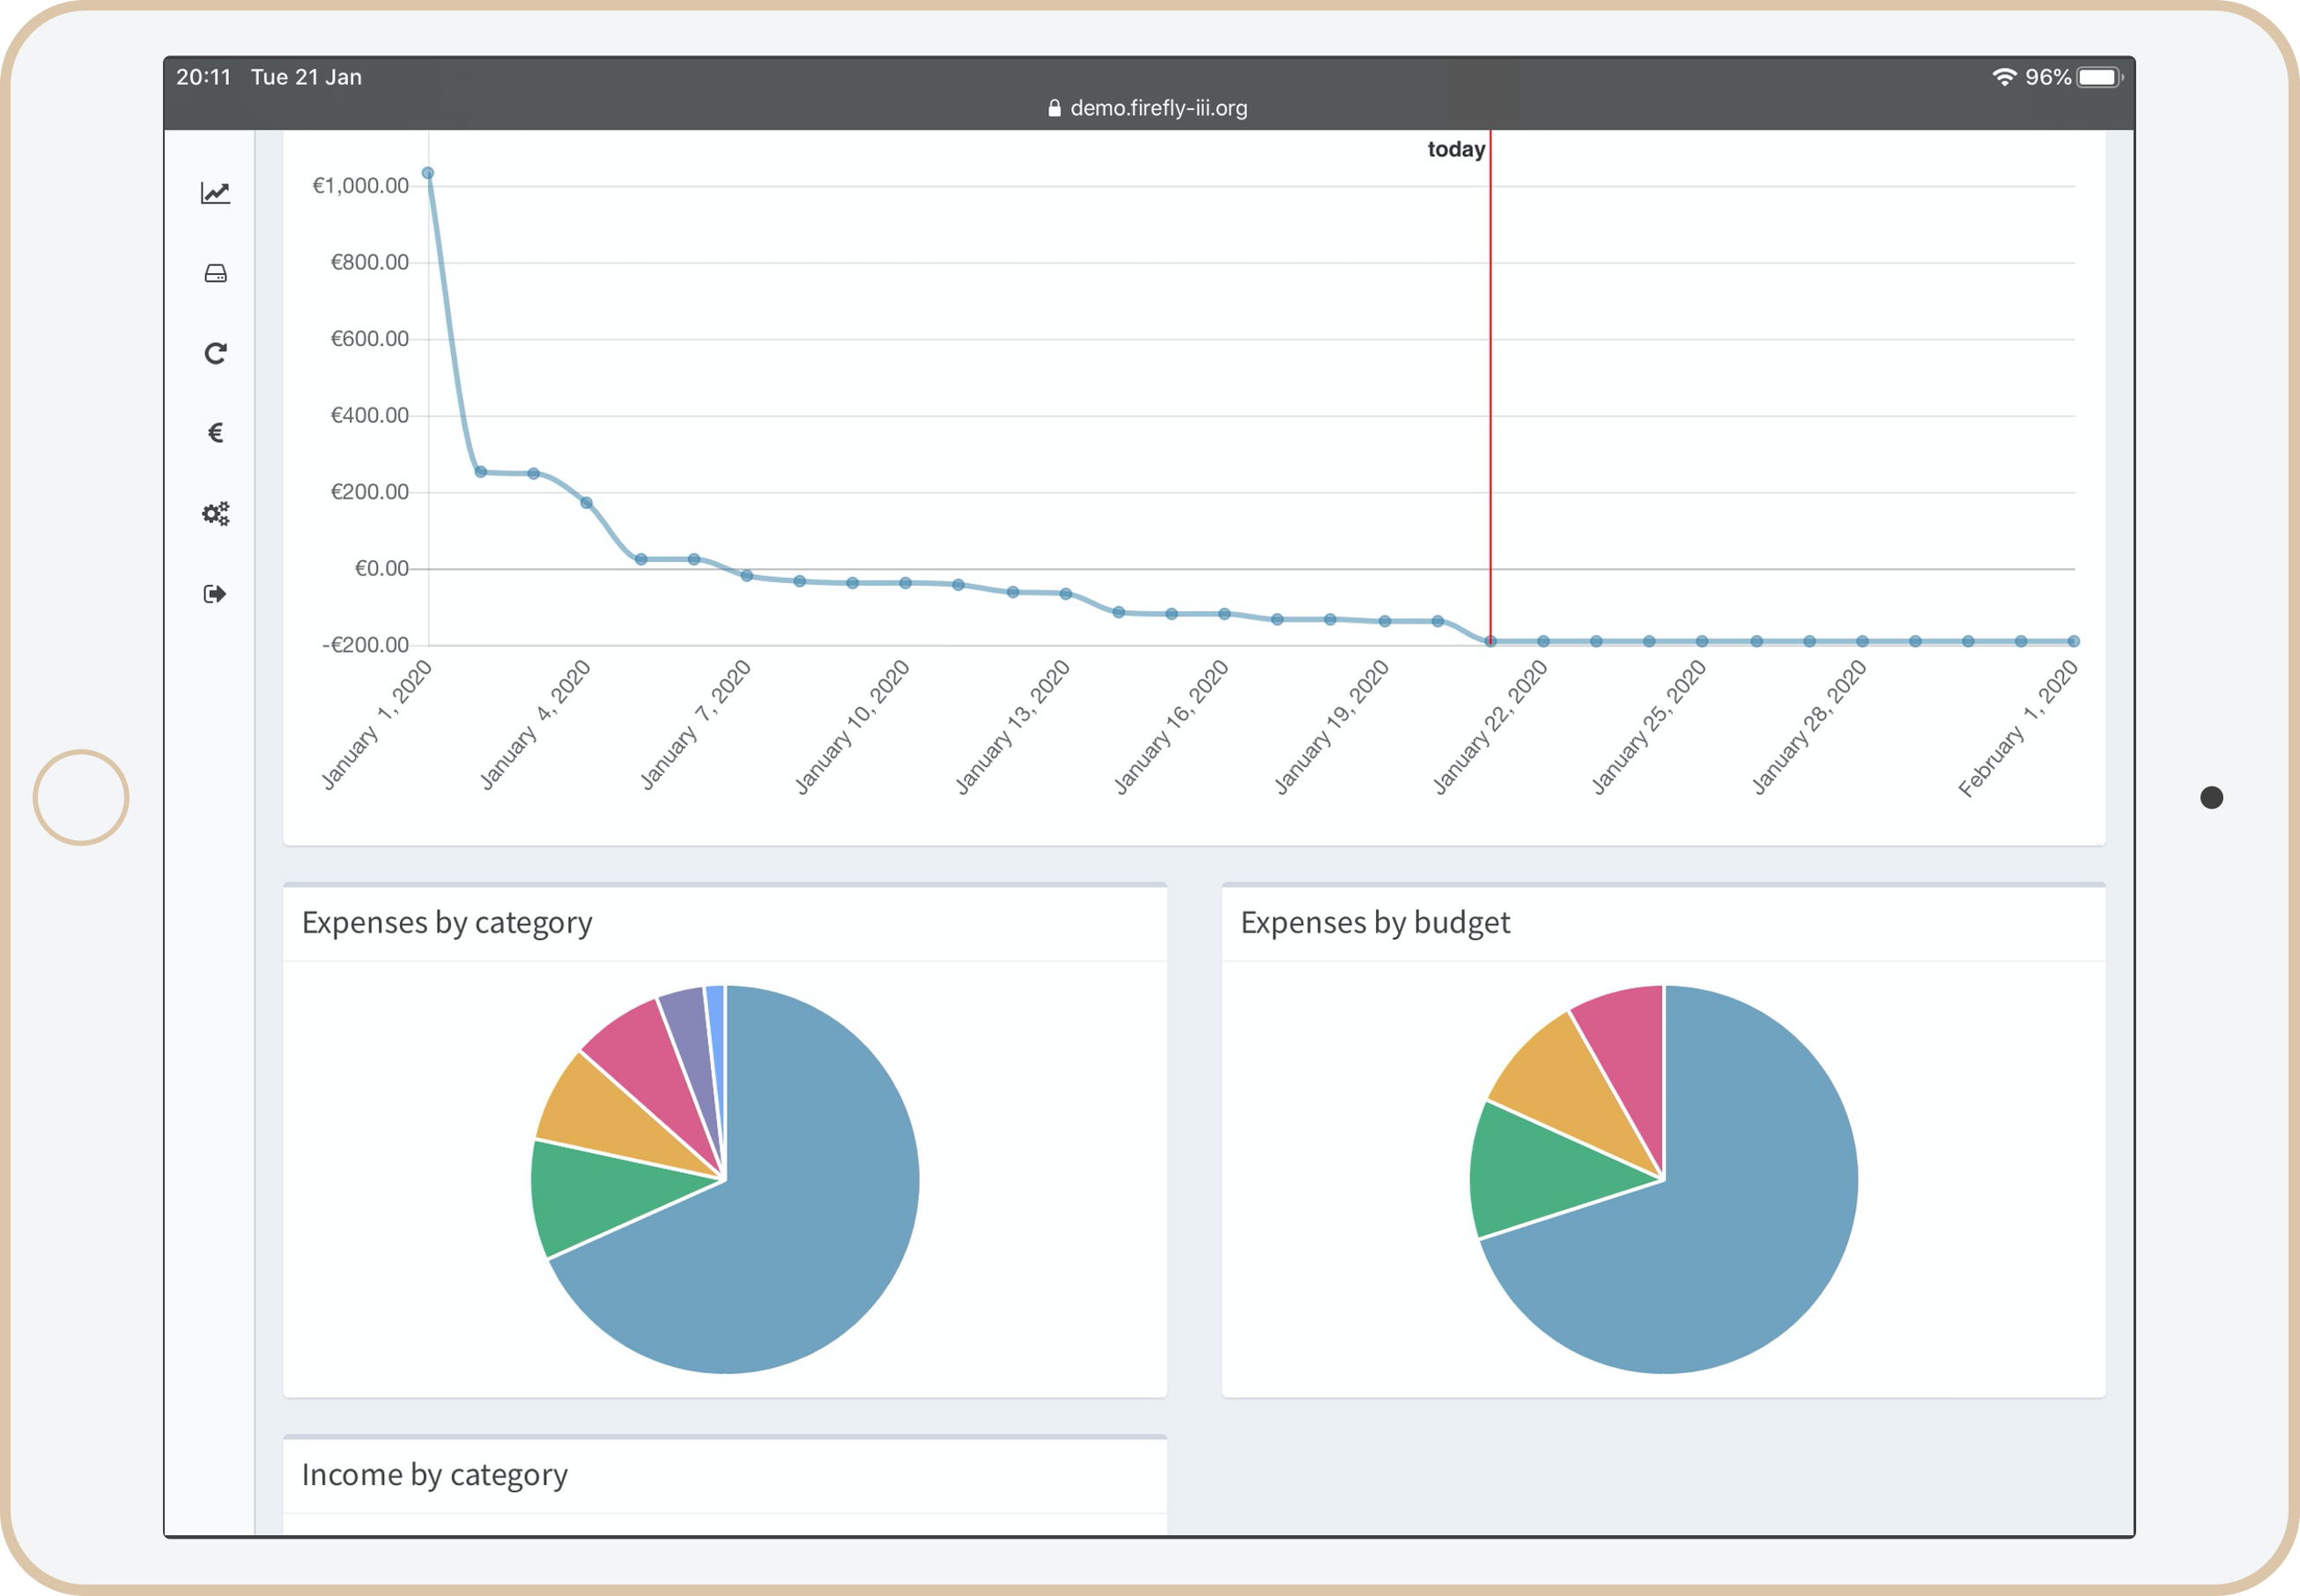Viewport: 2300px width, 1596px height.
Task: Open the reports chart-line sidebar icon
Action: pos(215,193)
